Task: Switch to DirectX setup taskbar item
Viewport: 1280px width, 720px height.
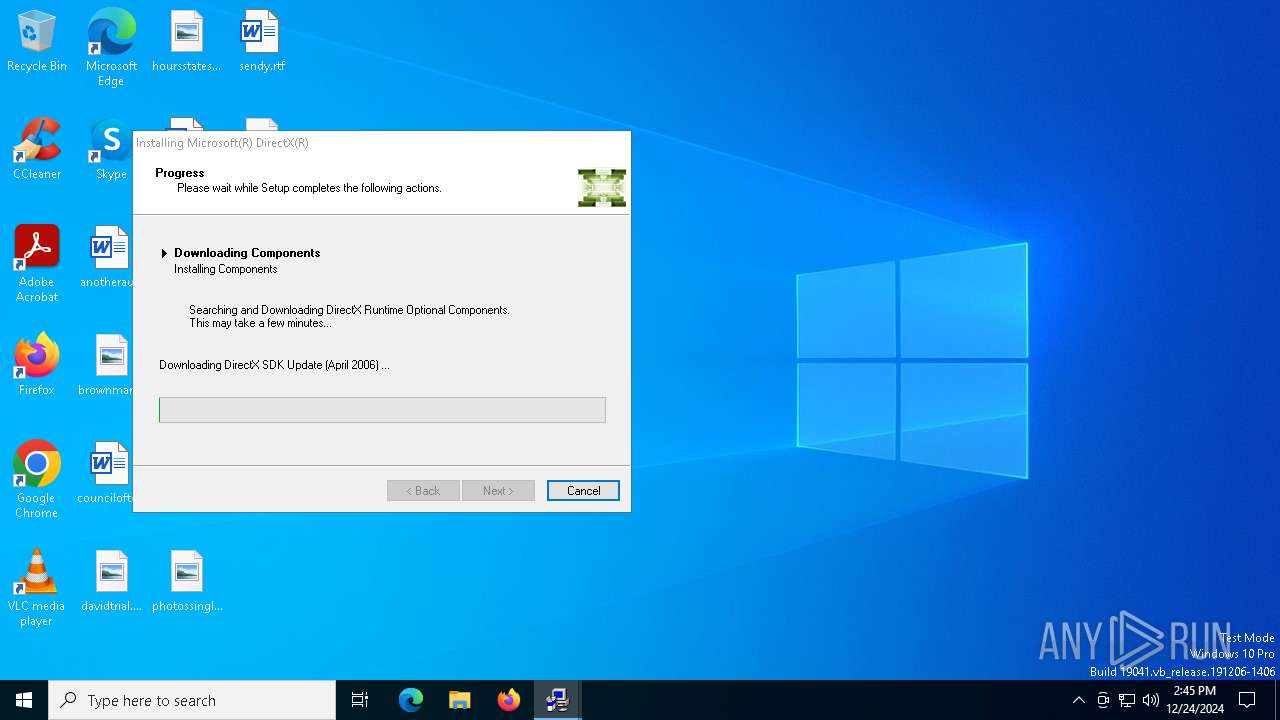Action: [x=558, y=700]
